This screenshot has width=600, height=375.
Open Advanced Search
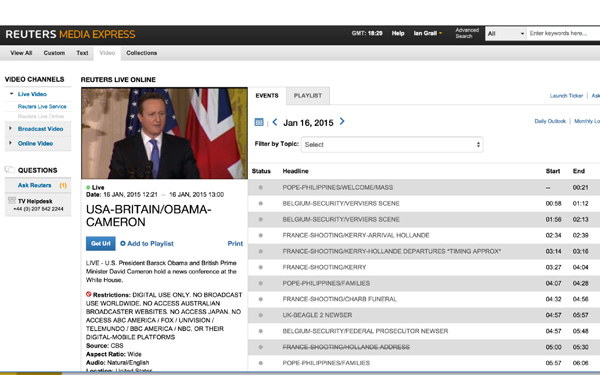pos(467,33)
